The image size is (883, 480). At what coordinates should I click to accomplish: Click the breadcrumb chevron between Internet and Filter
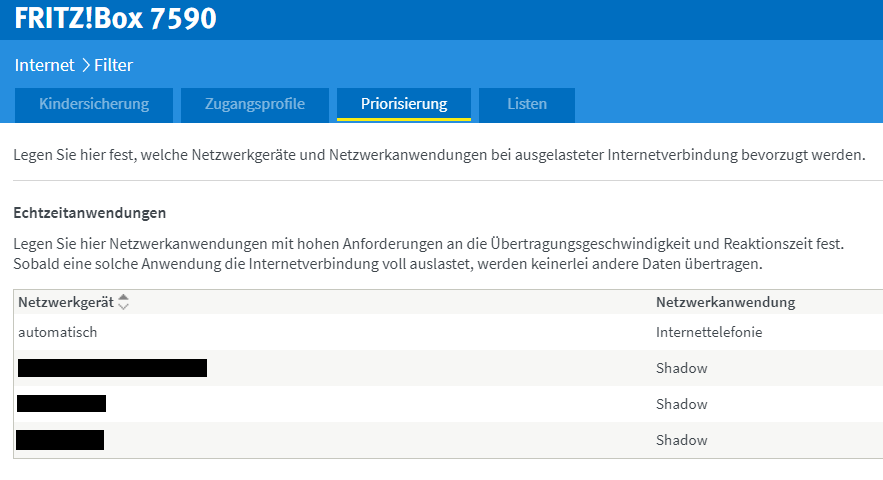click(x=86, y=65)
